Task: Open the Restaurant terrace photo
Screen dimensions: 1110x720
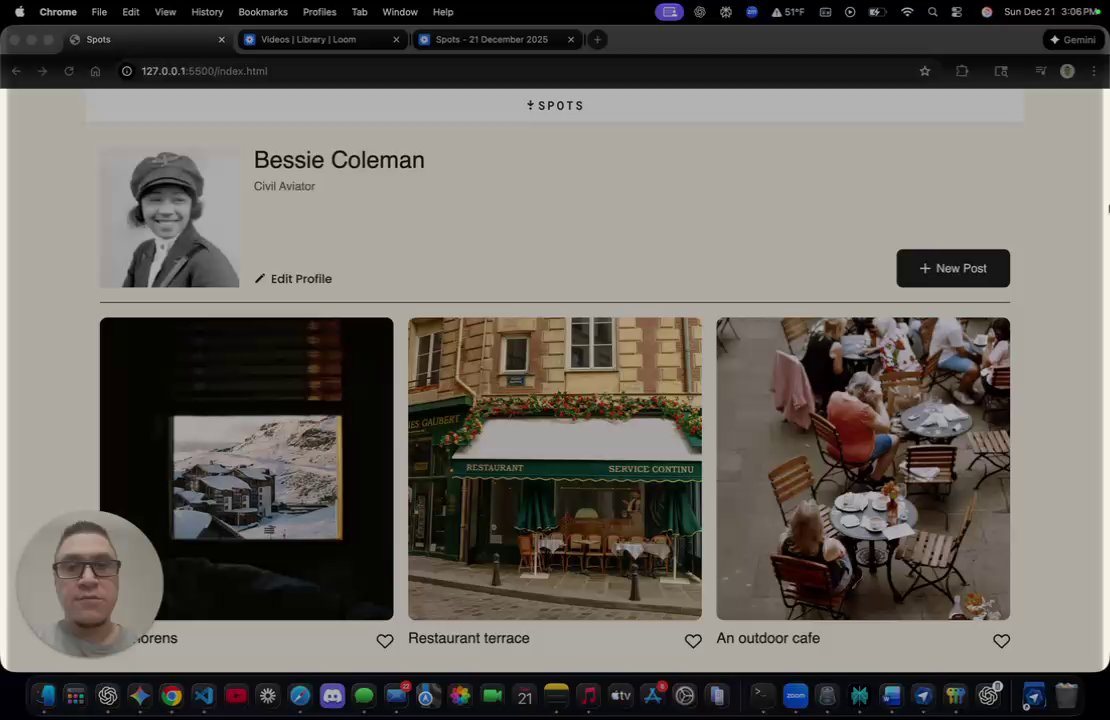Action: (x=554, y=468)
